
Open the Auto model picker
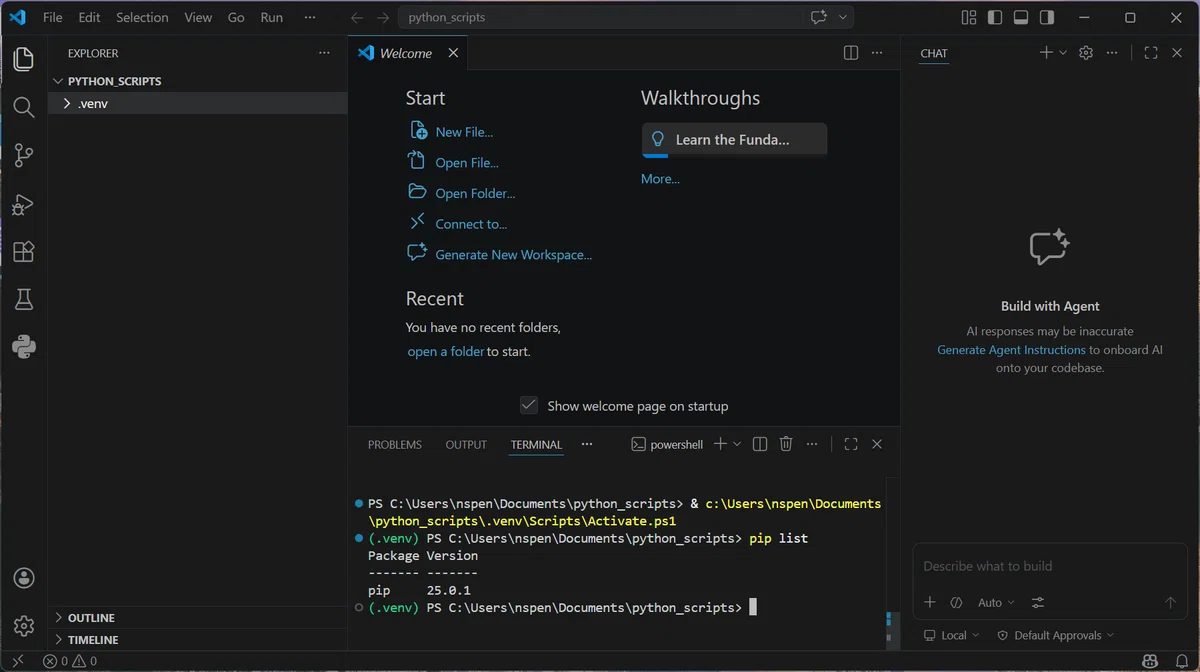(996, 602)
